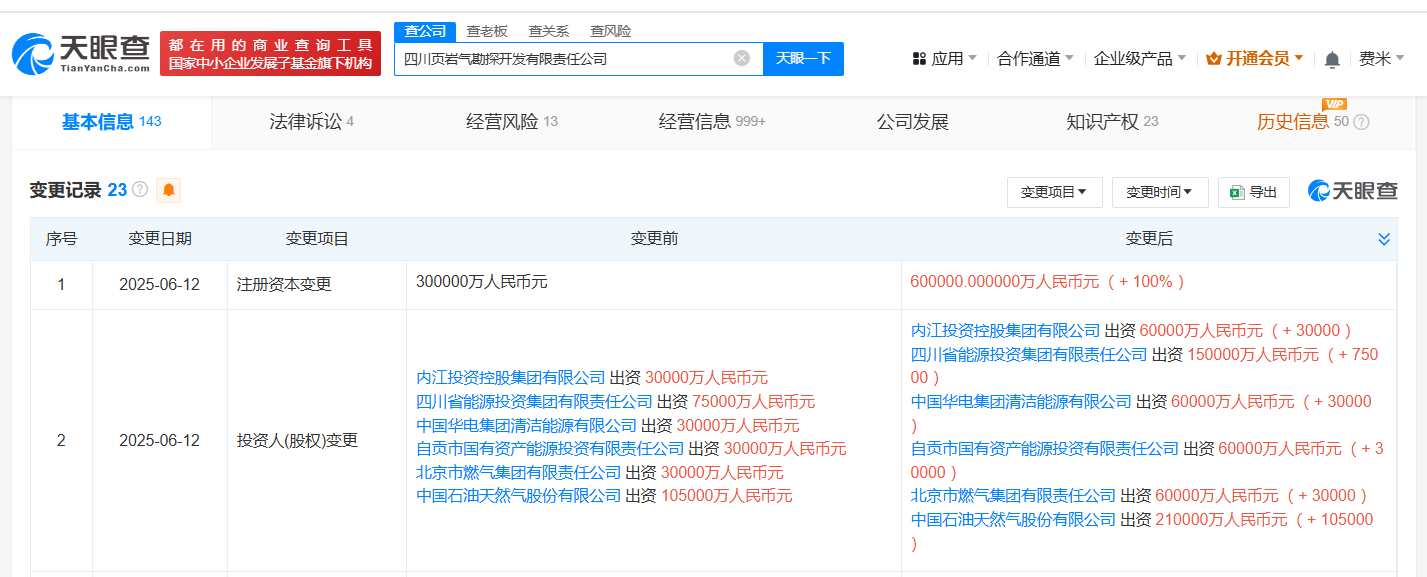This screenshot has height=577, width=1427.
Task: Click row 2 date 2025-06-12
Action: pyautogui.click(x=159, y=440)
